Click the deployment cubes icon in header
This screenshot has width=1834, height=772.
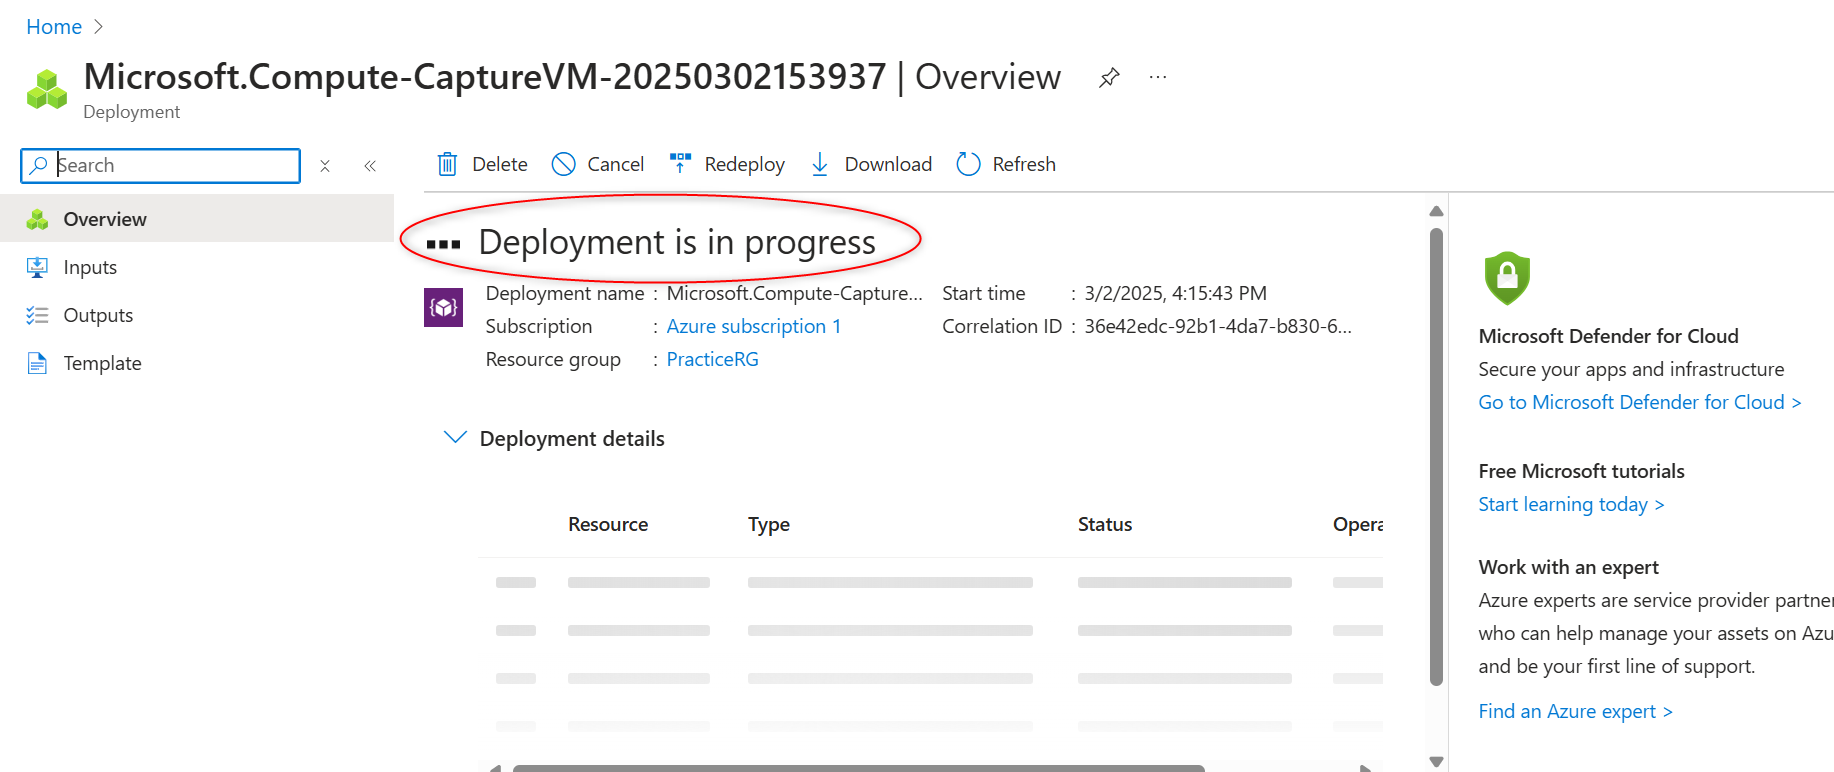click(47, 89)
